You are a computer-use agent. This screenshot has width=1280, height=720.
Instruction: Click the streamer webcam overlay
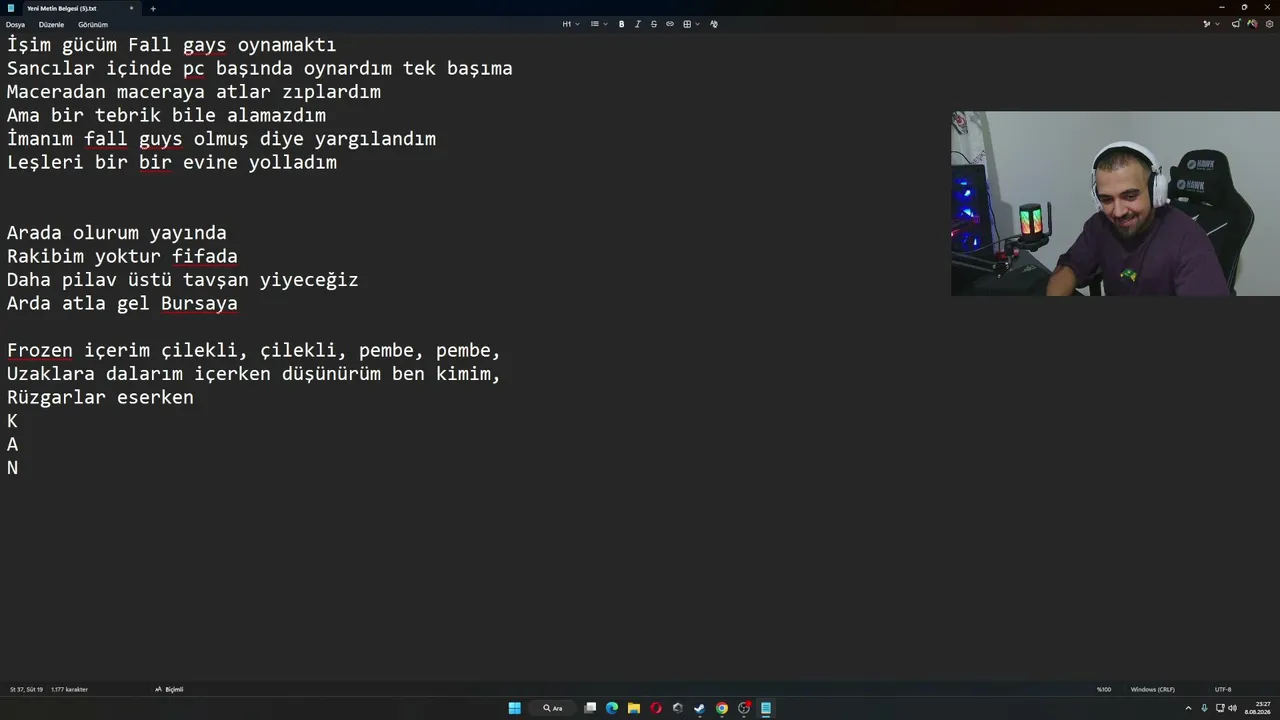tap(1115, 203)
